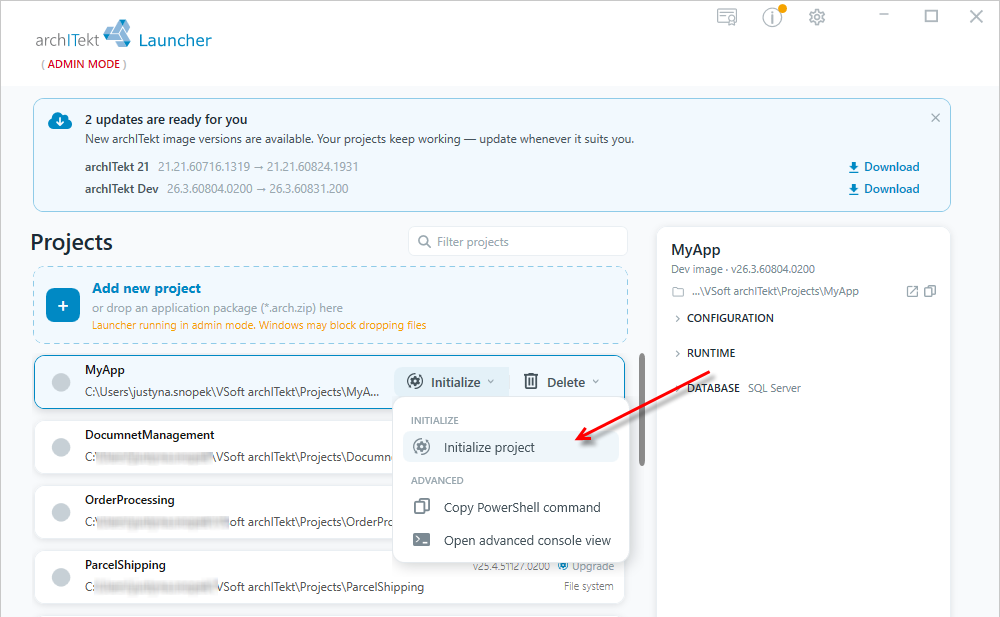Click the folder icon next to MyApp path
This screenshot has width=1000, height=617.
pyautogui.click(x=678, y=292)
